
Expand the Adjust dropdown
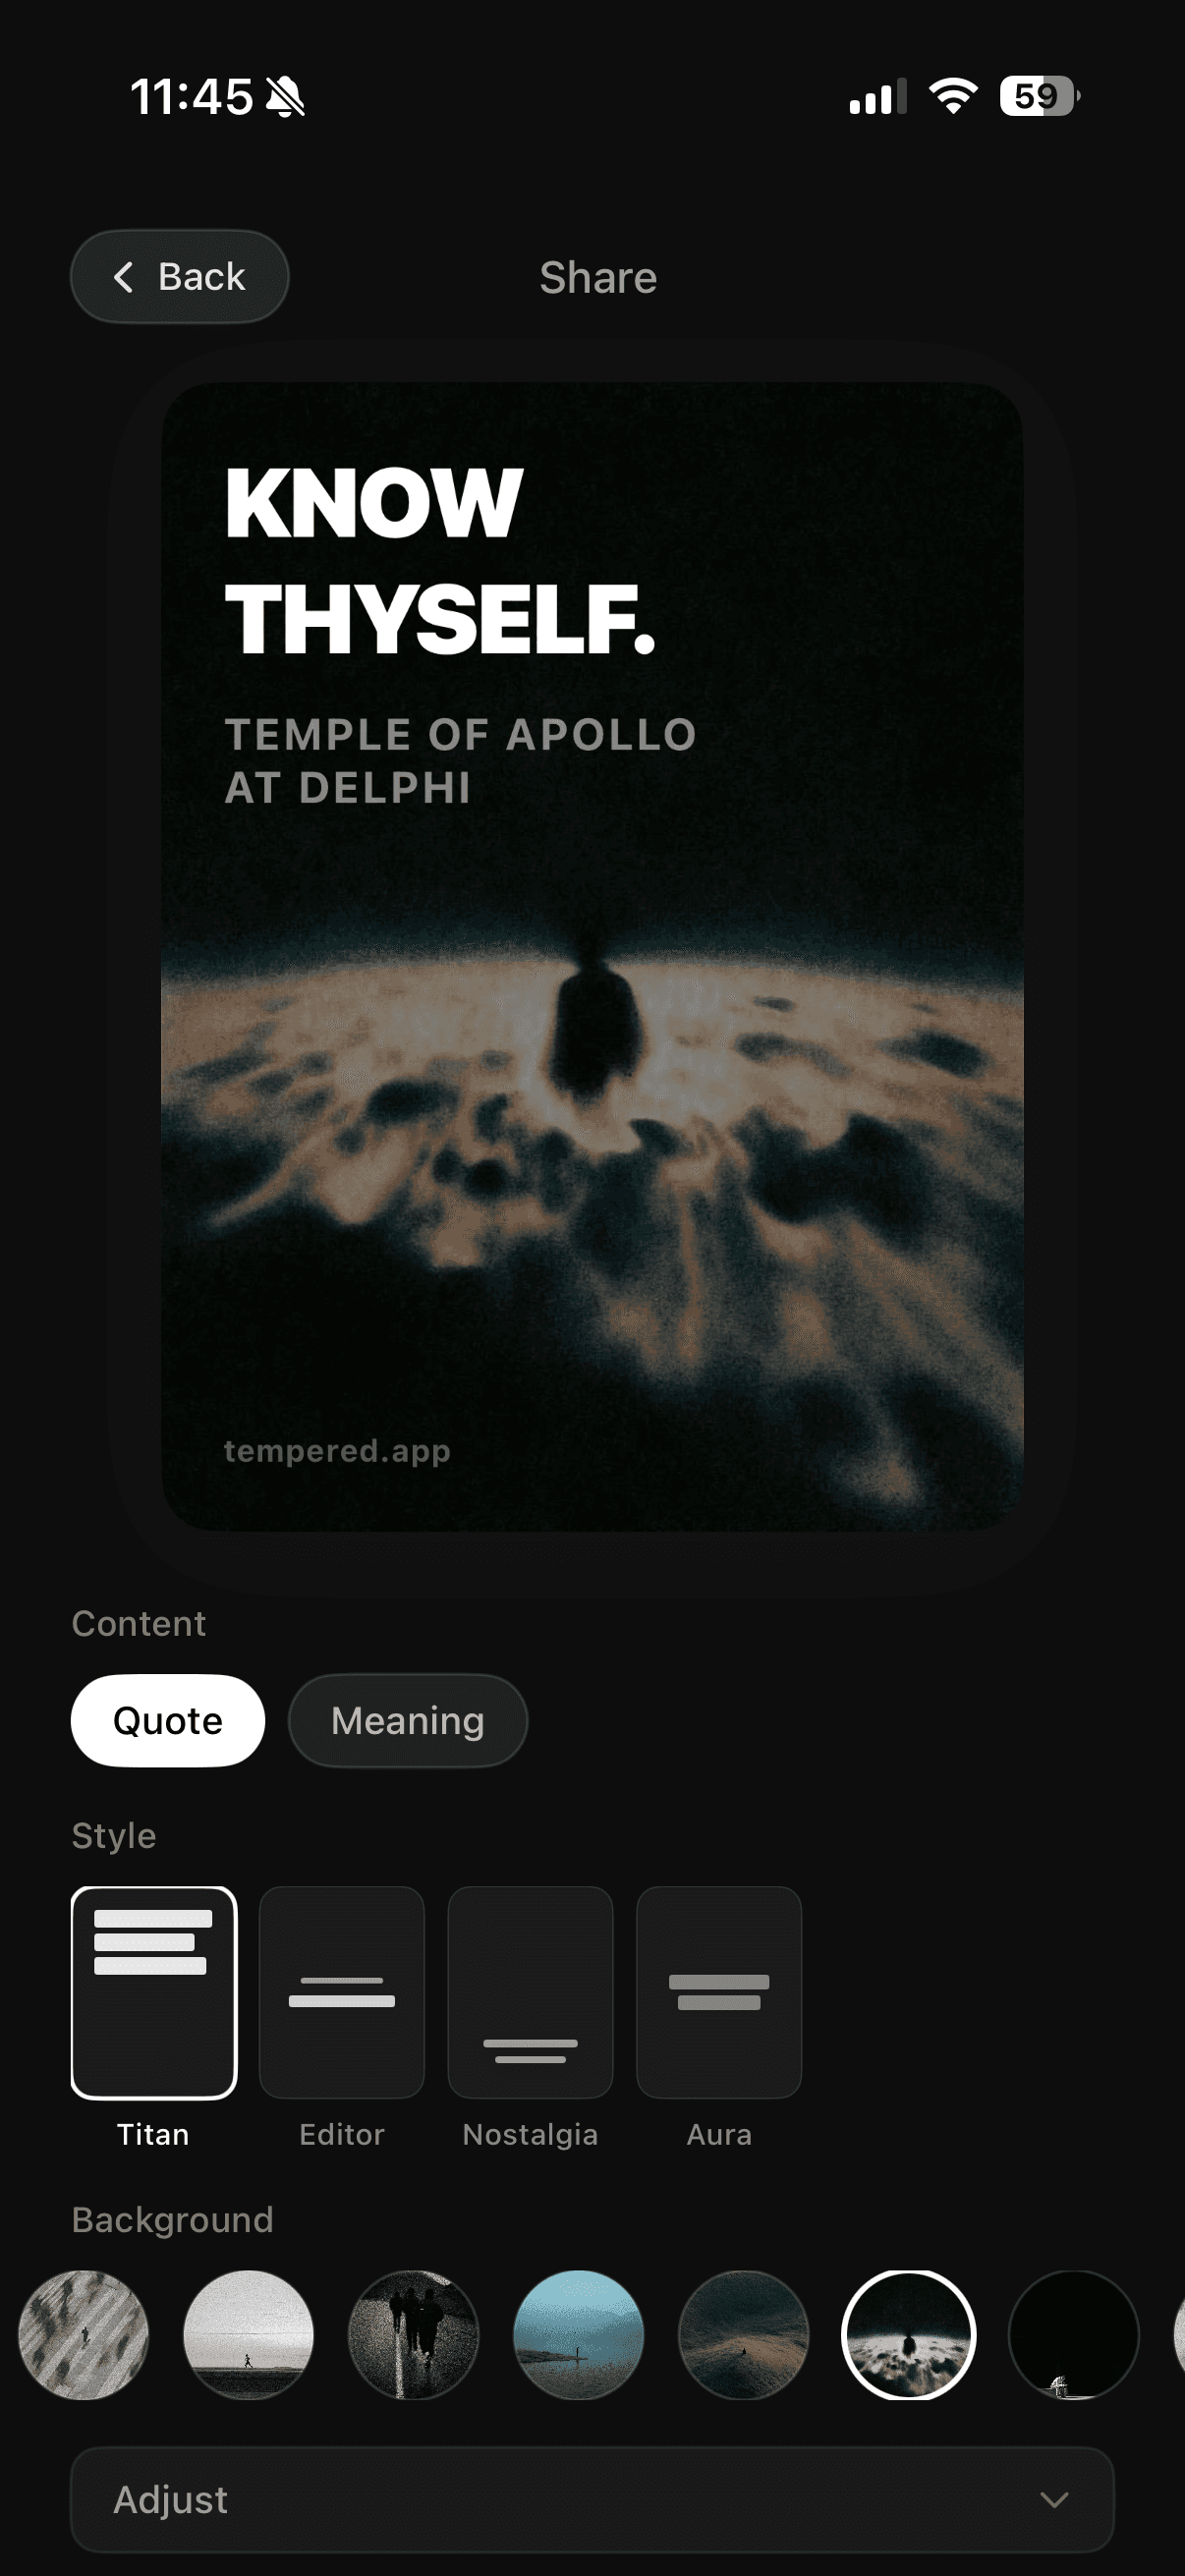click(x=592, y=2499)
